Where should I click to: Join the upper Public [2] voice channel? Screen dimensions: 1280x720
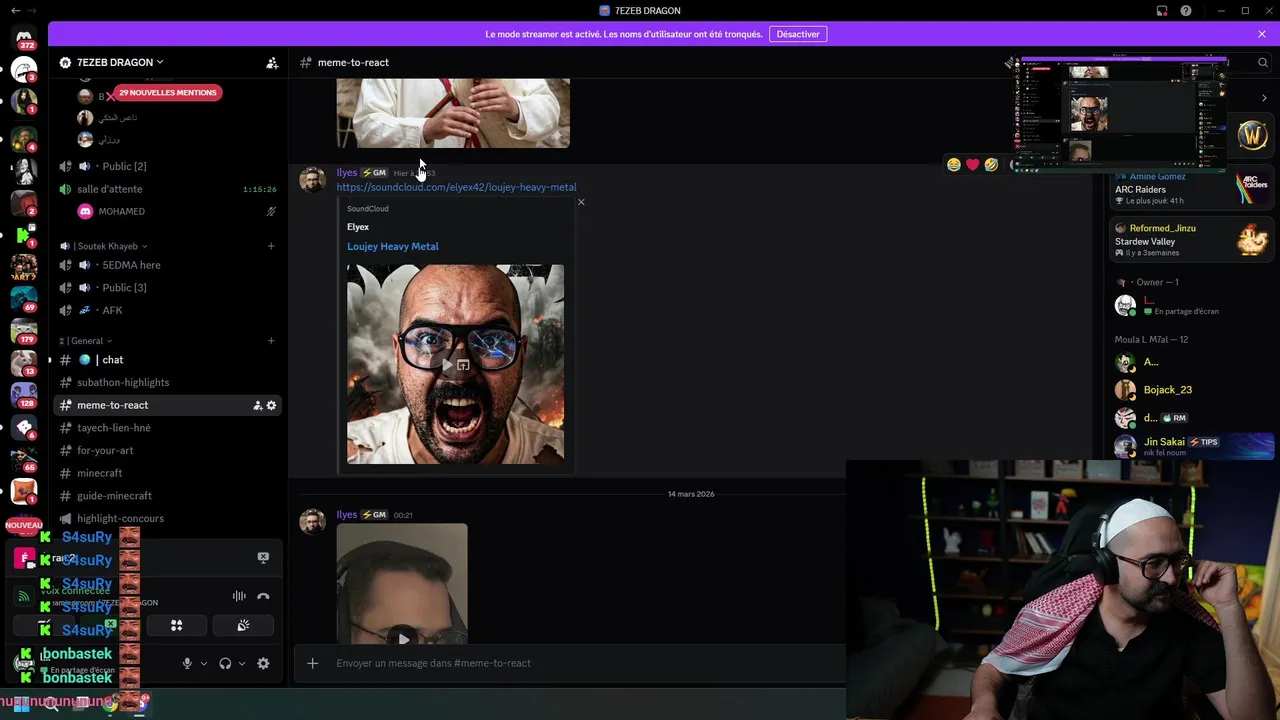point(167,166)
